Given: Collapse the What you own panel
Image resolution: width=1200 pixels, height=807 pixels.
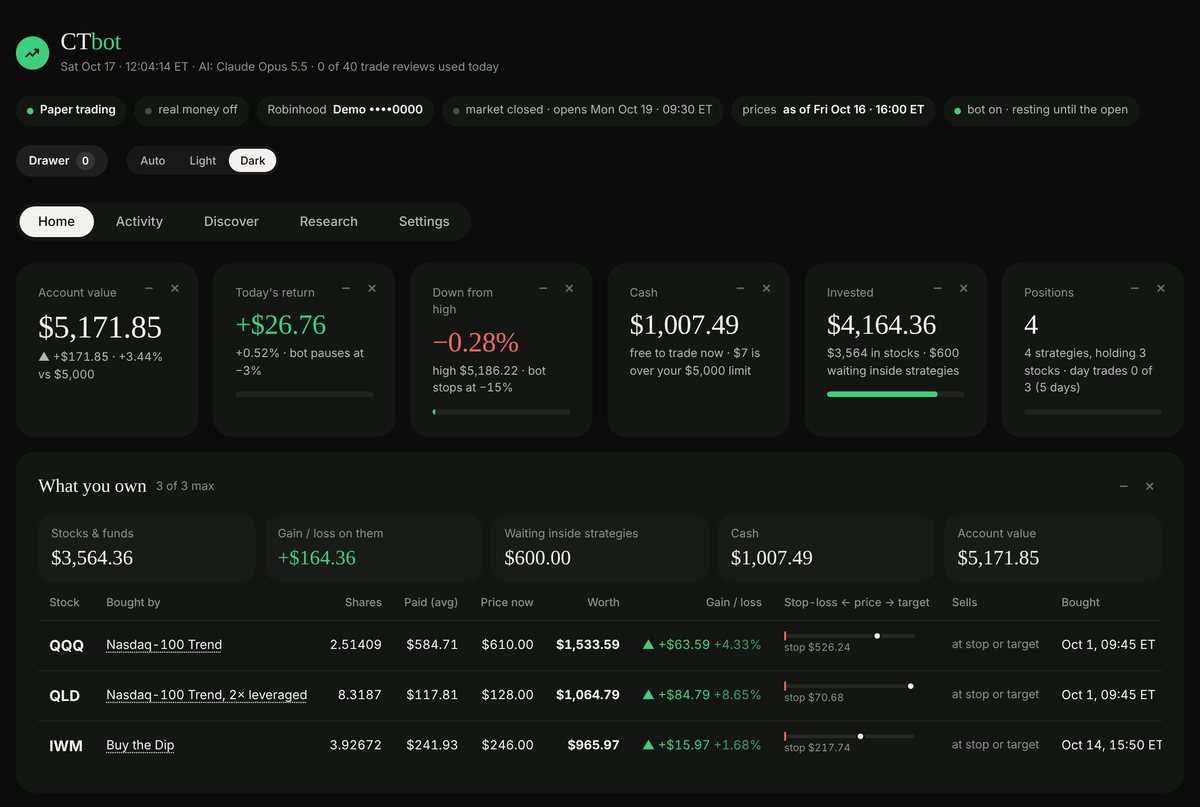Looking at the screenshot, I should coord(1123,486).
